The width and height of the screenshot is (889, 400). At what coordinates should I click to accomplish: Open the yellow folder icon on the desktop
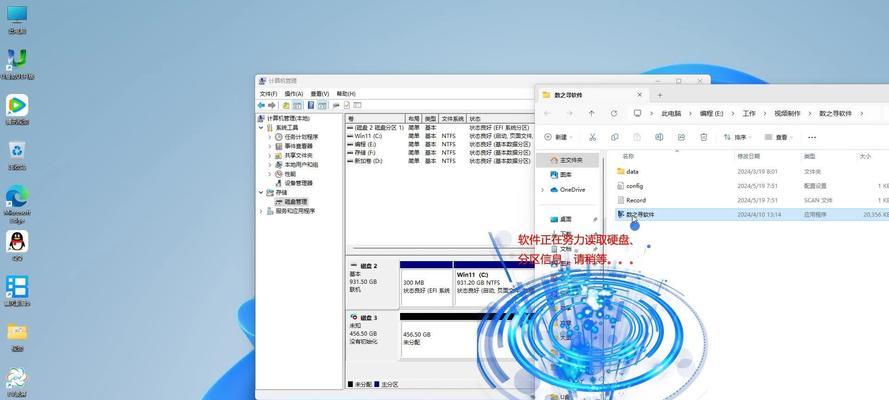click(x=17, y=337)
